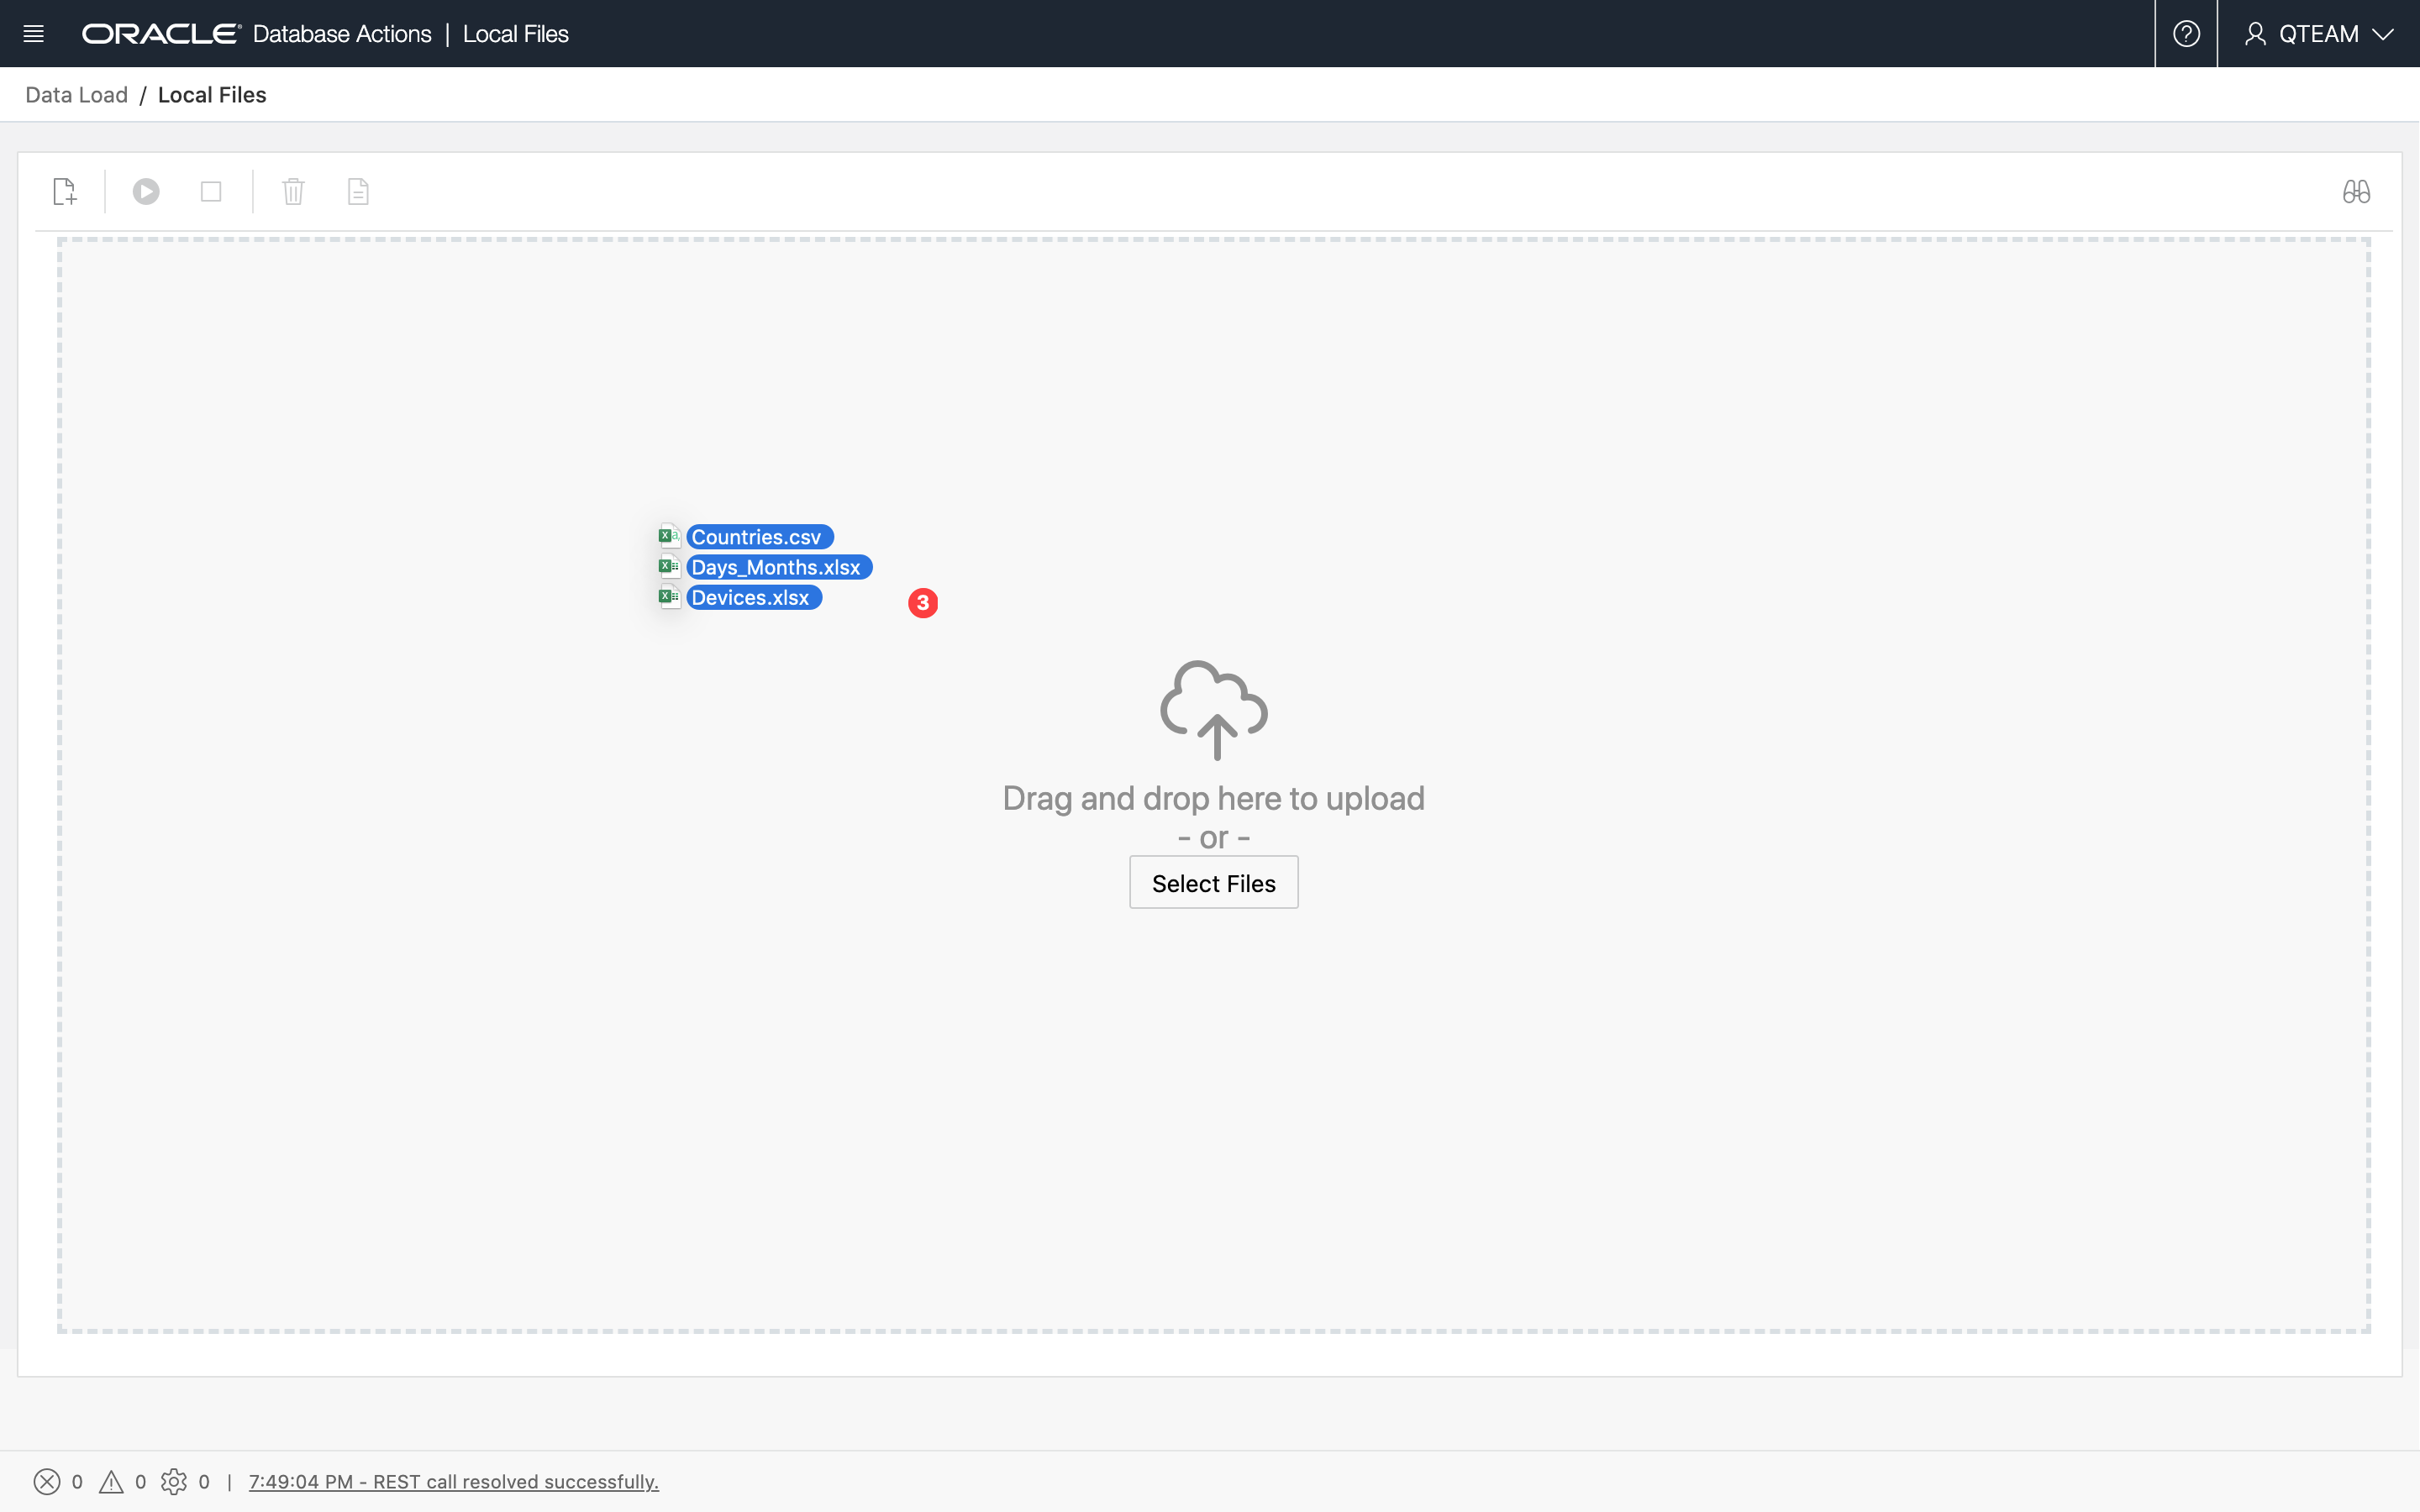The width and height of the screenshot is (2420, 1512).
Task: Click the binoculars icon at right
Action: (2356, 191)
